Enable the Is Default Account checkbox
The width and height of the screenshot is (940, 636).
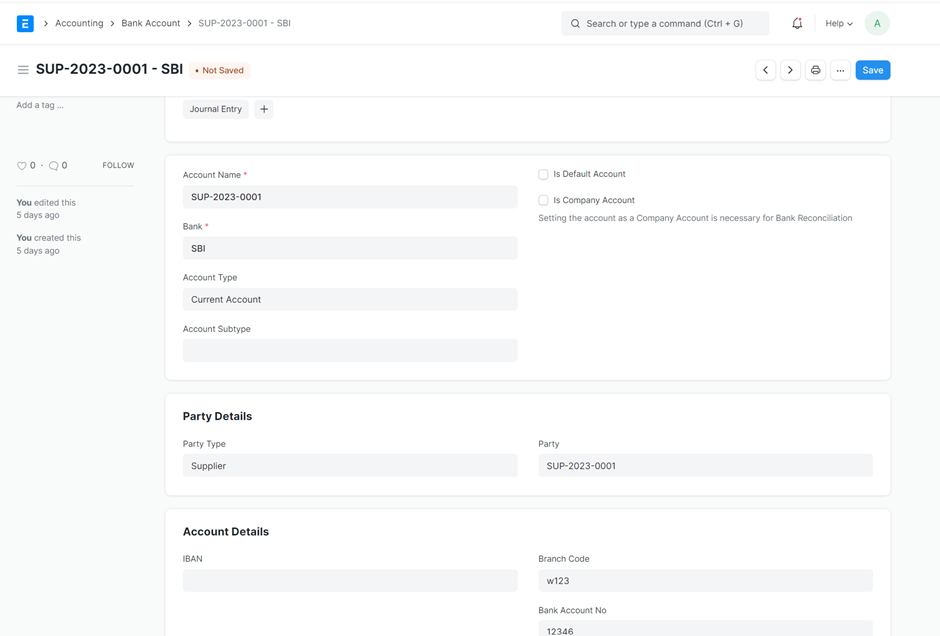click(543, 174)
